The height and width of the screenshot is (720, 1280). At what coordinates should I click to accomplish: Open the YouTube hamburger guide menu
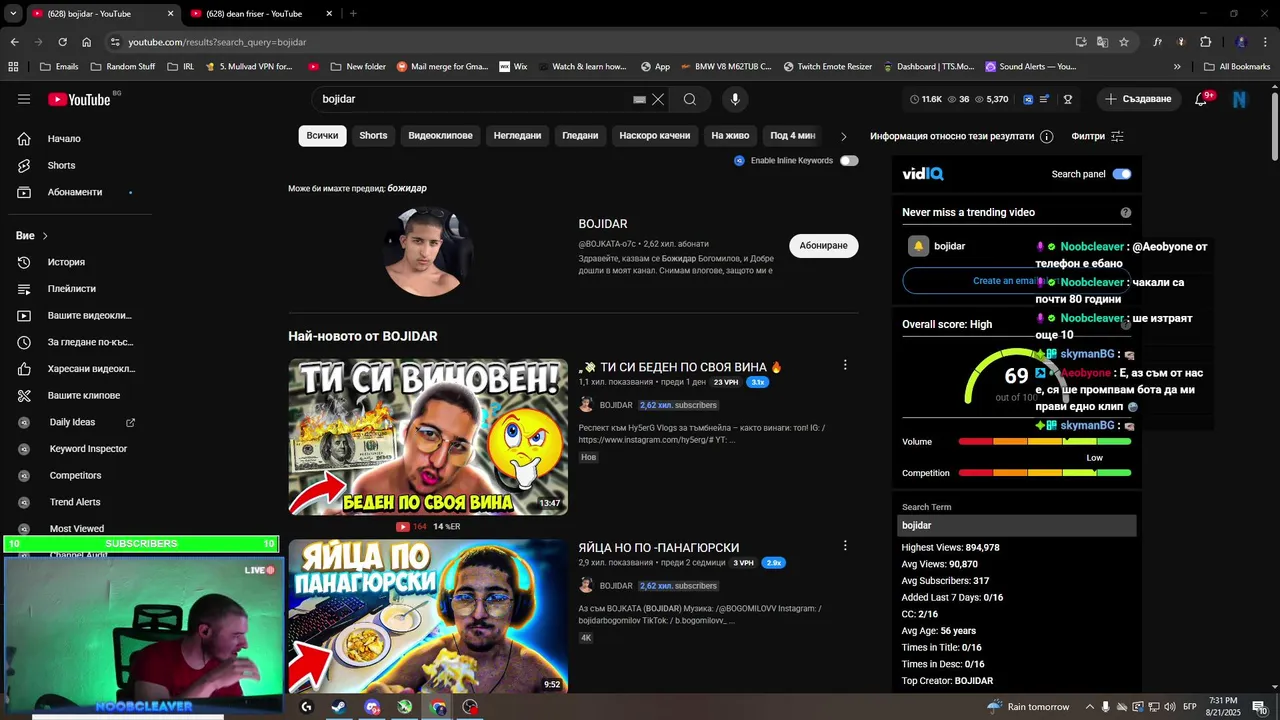coord(24,99)
